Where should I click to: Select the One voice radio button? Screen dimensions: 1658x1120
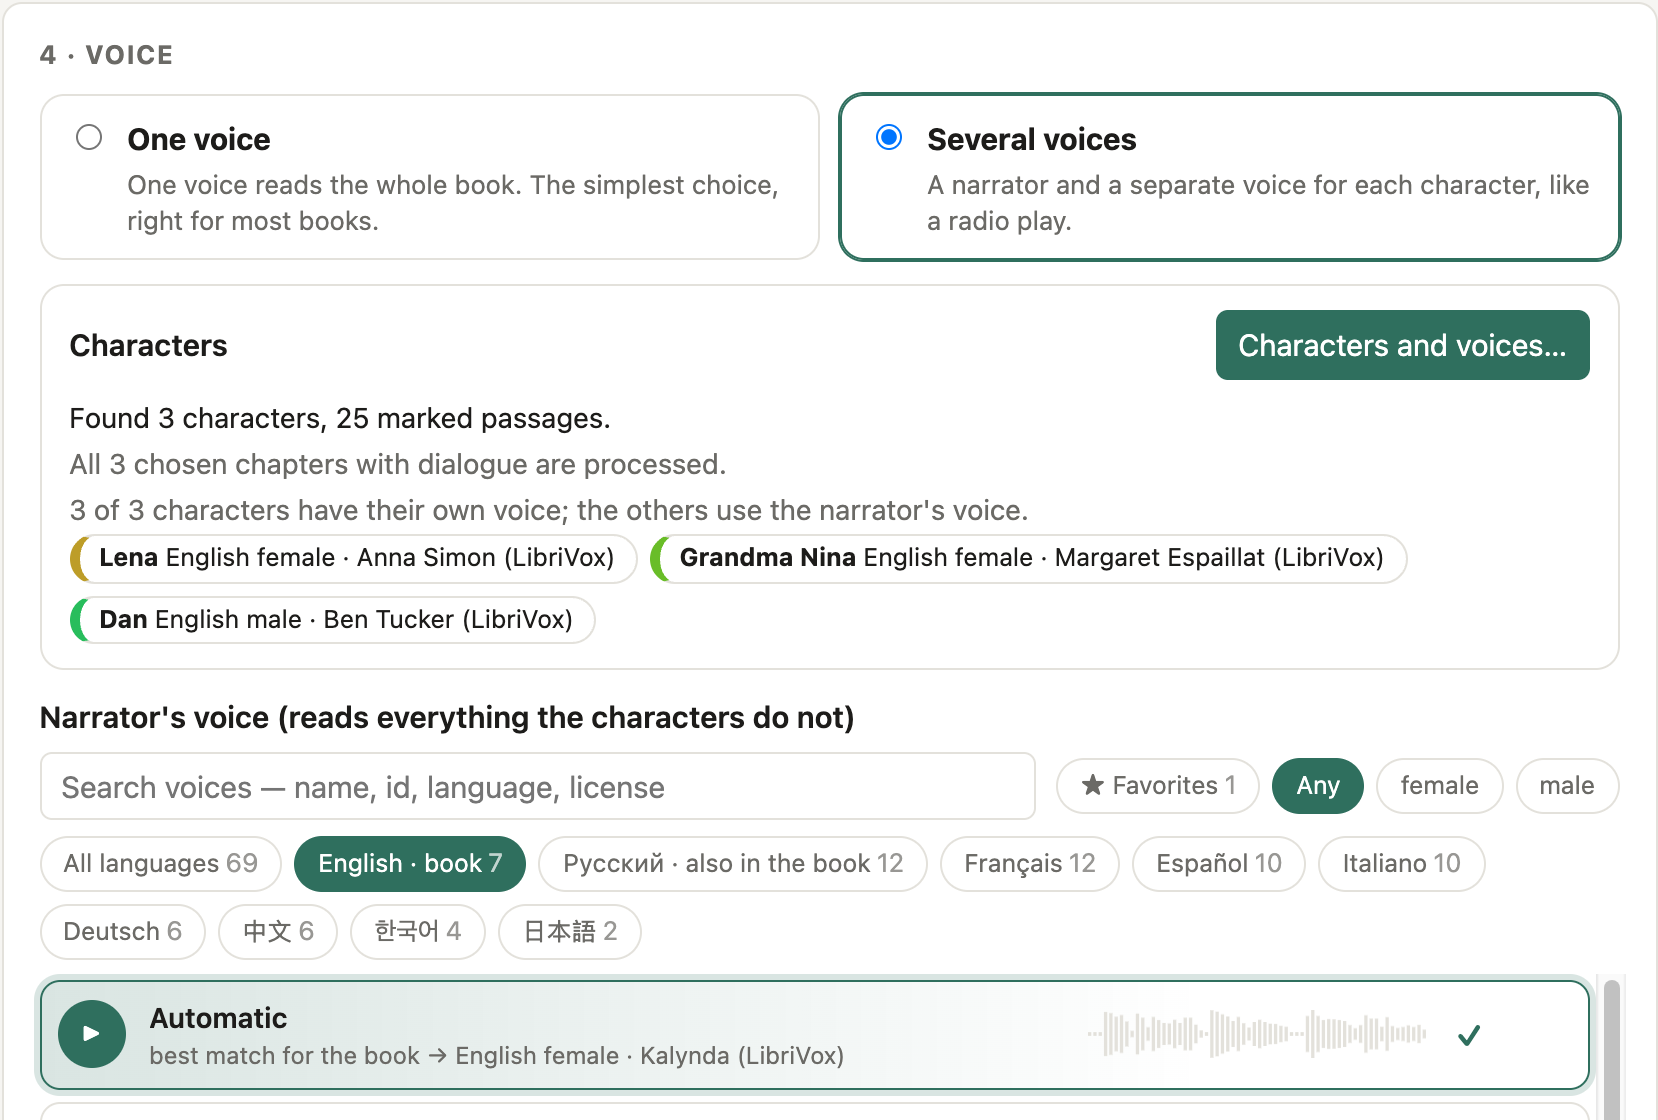tap(89, 137)
